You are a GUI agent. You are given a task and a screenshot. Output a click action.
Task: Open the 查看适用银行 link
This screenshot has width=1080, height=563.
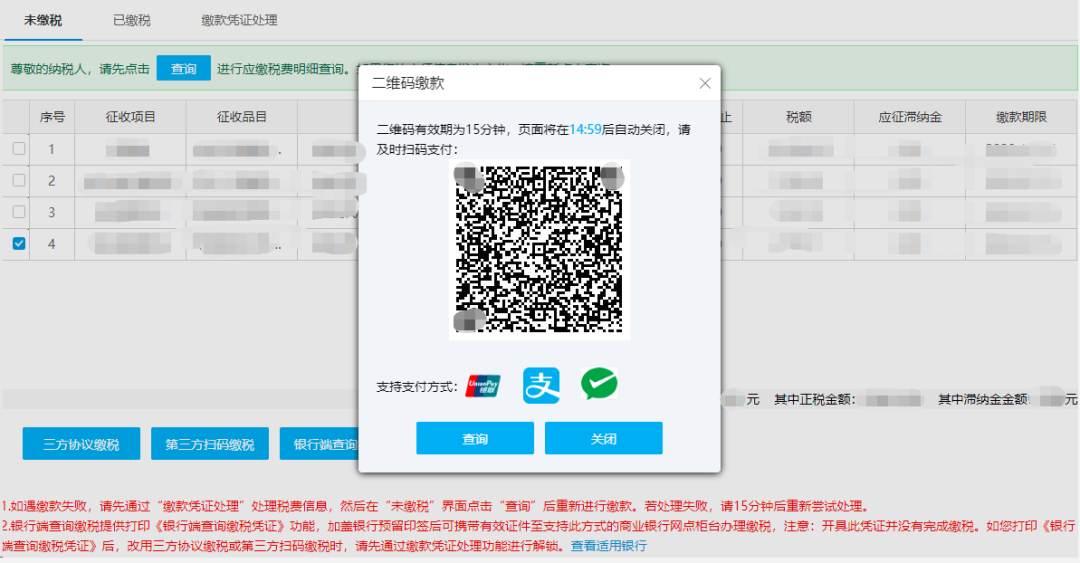click(609, 546)
